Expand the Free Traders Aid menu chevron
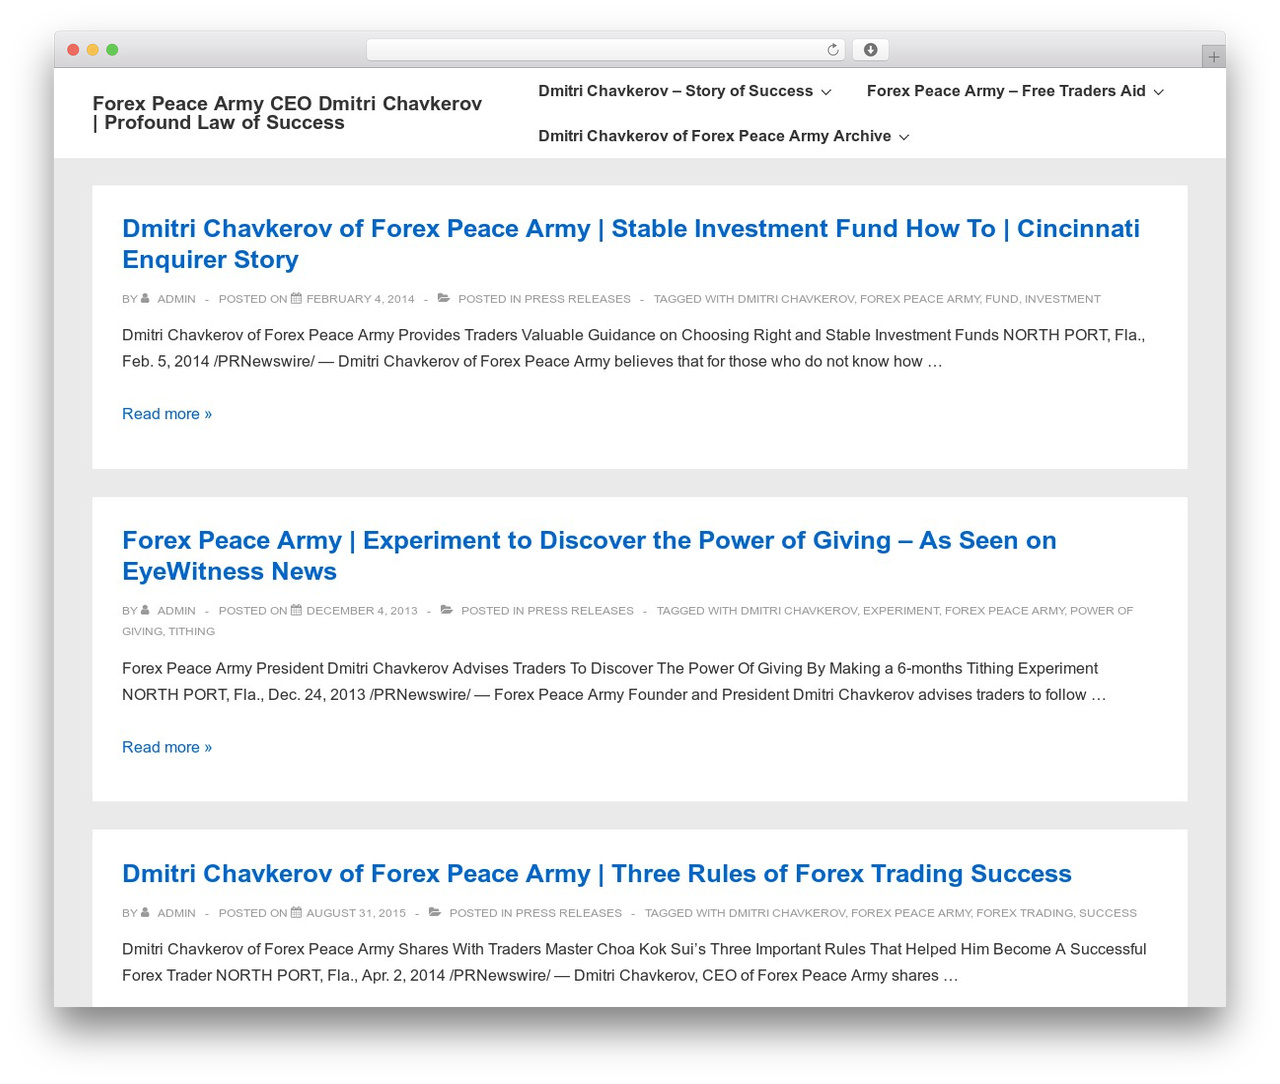 coord(1159,92)
